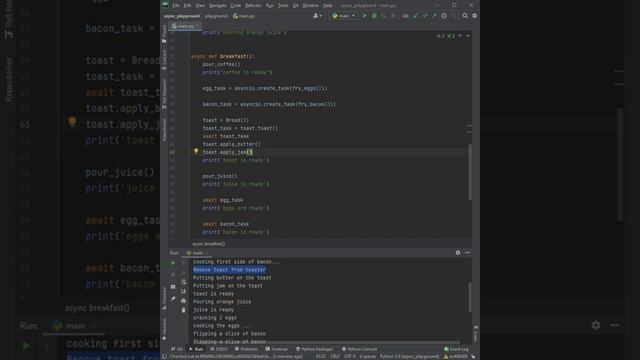The width and height of the screenshot is (640, 360).
Task: Open Python Packages tool window tab
Action: tap(314, 349)
